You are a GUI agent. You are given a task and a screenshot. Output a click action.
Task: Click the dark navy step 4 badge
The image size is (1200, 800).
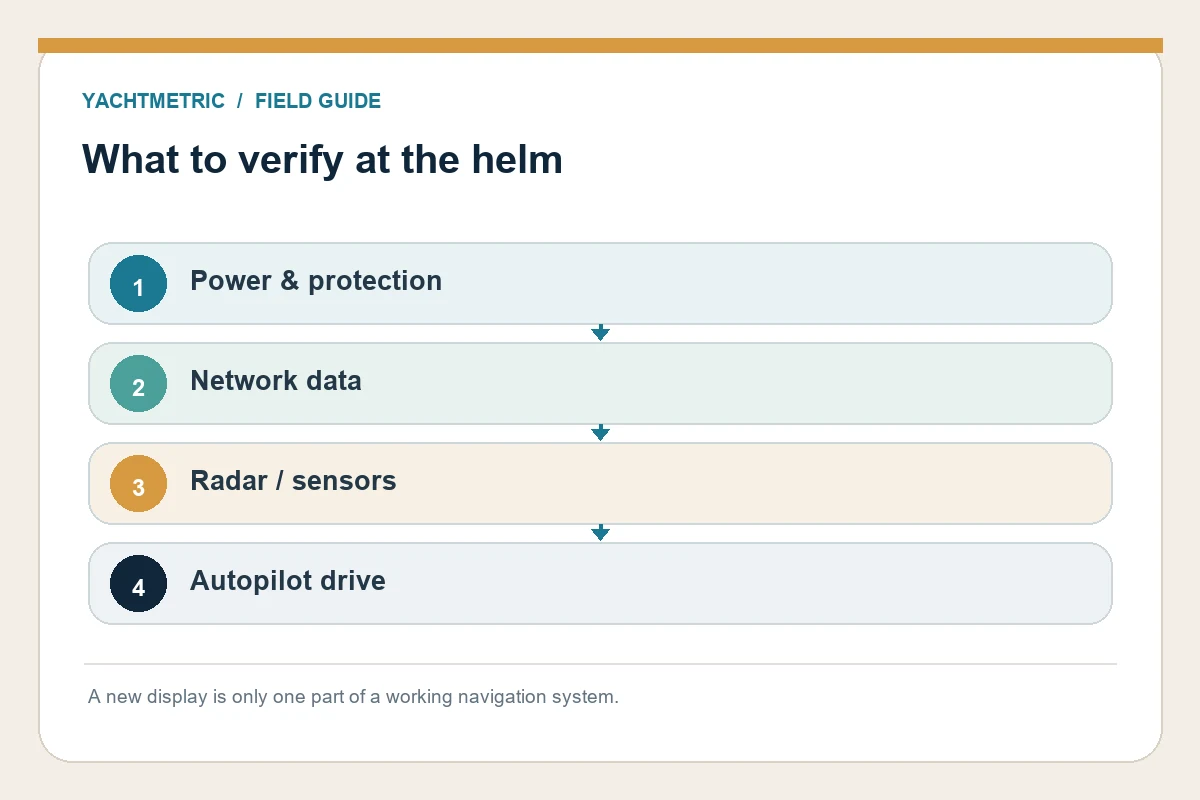point(138,584)
